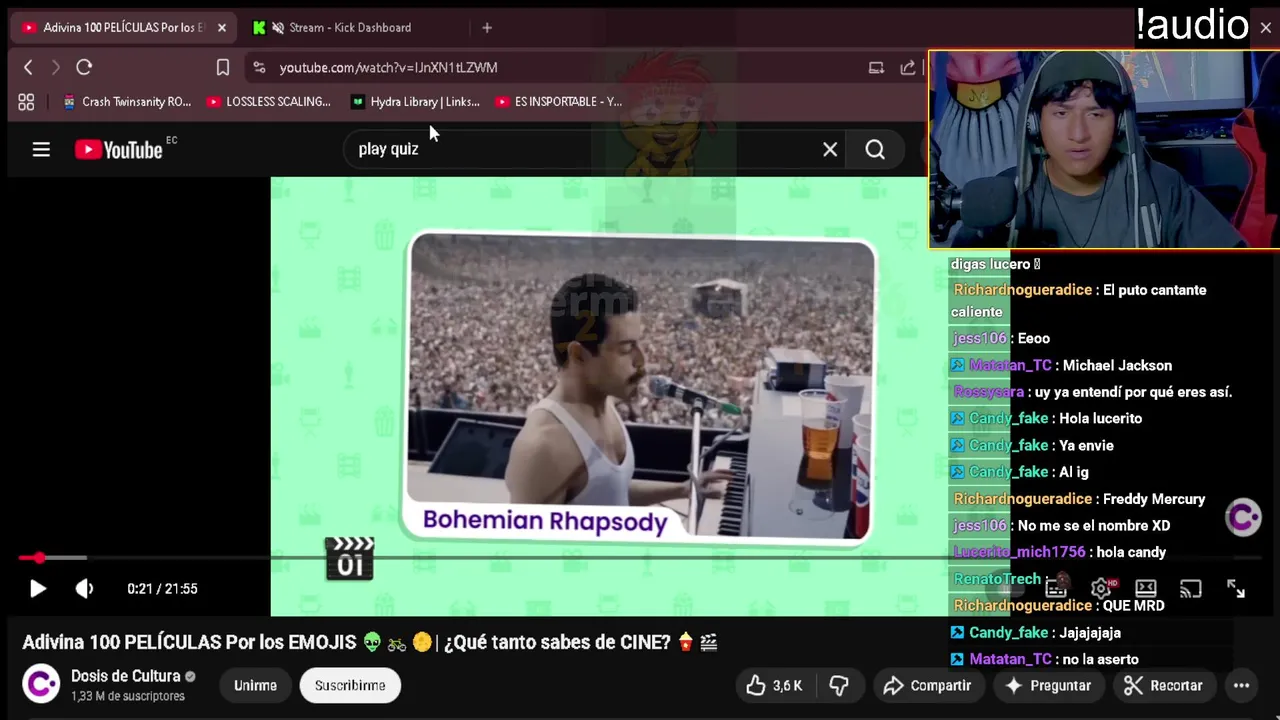Click chat message no la aserto
1280x720 pixels.
pos(1100,660)
